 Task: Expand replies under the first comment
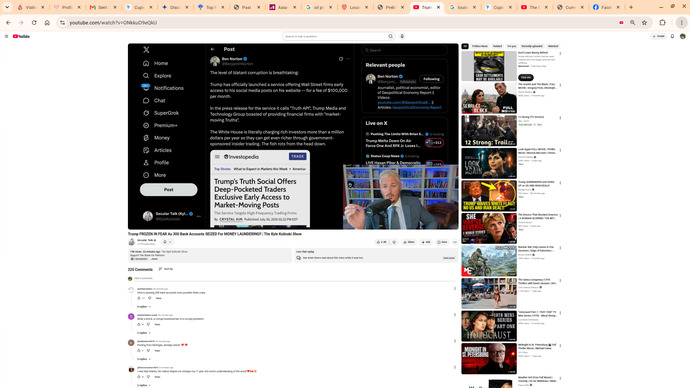coord(143,307)
